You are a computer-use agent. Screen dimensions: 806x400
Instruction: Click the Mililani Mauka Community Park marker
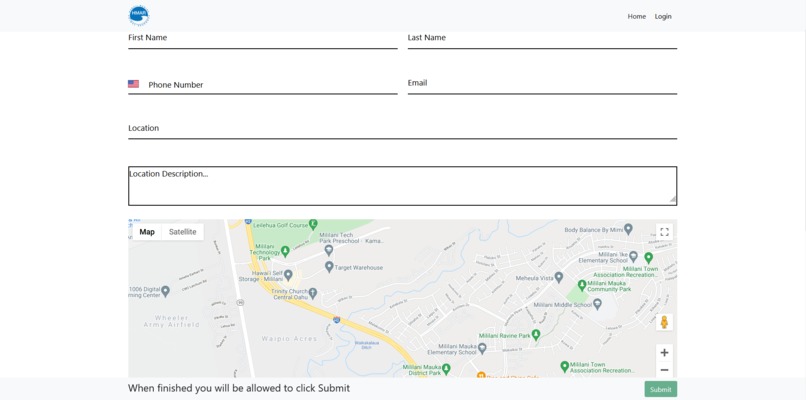(x=582, y=284)
